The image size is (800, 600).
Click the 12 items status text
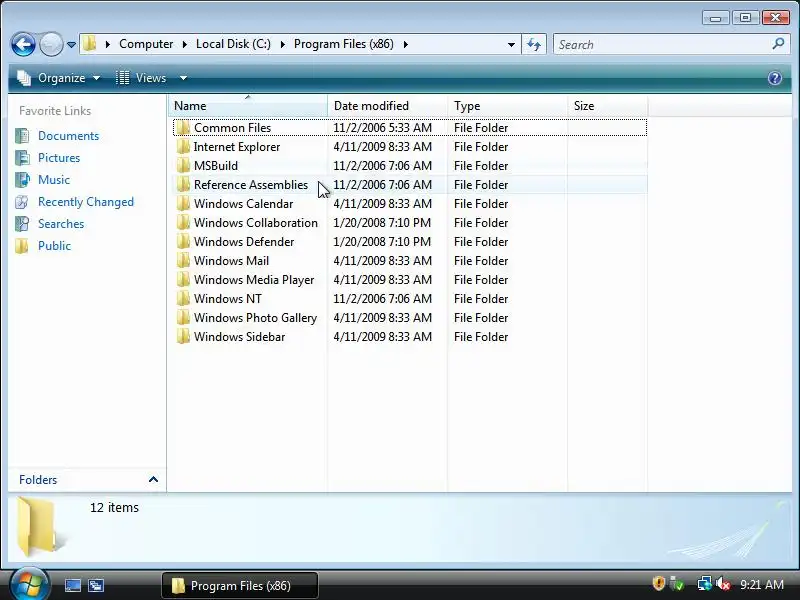[x=114, y=508]
